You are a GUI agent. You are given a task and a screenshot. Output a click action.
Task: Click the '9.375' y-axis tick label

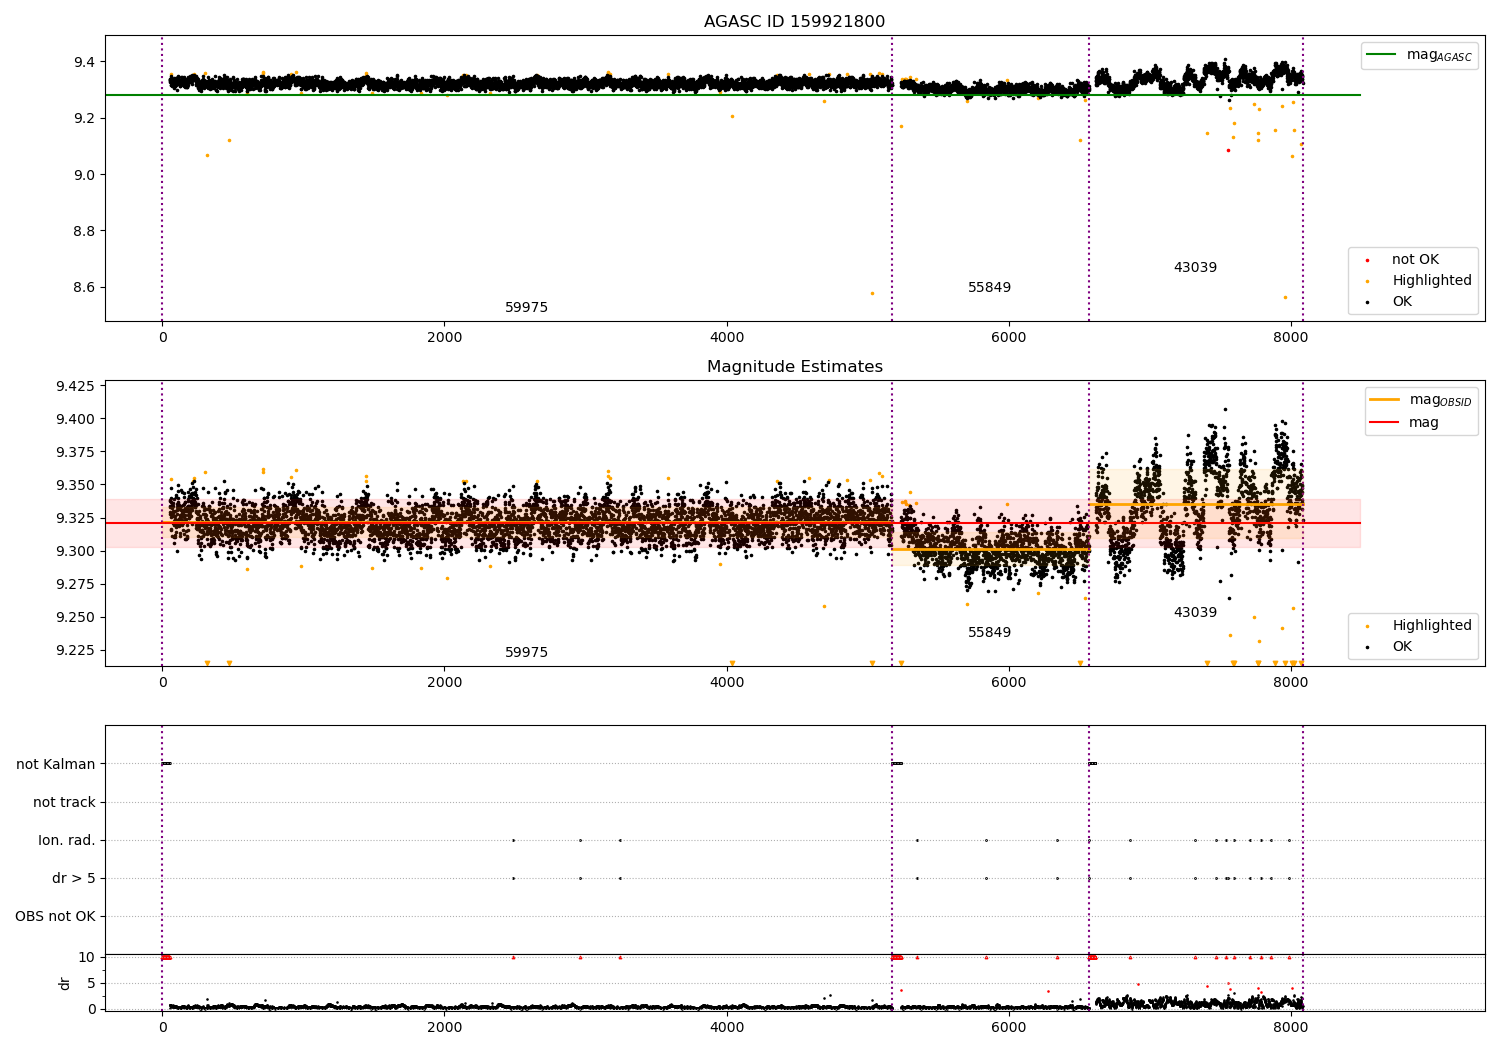(75, 453)
